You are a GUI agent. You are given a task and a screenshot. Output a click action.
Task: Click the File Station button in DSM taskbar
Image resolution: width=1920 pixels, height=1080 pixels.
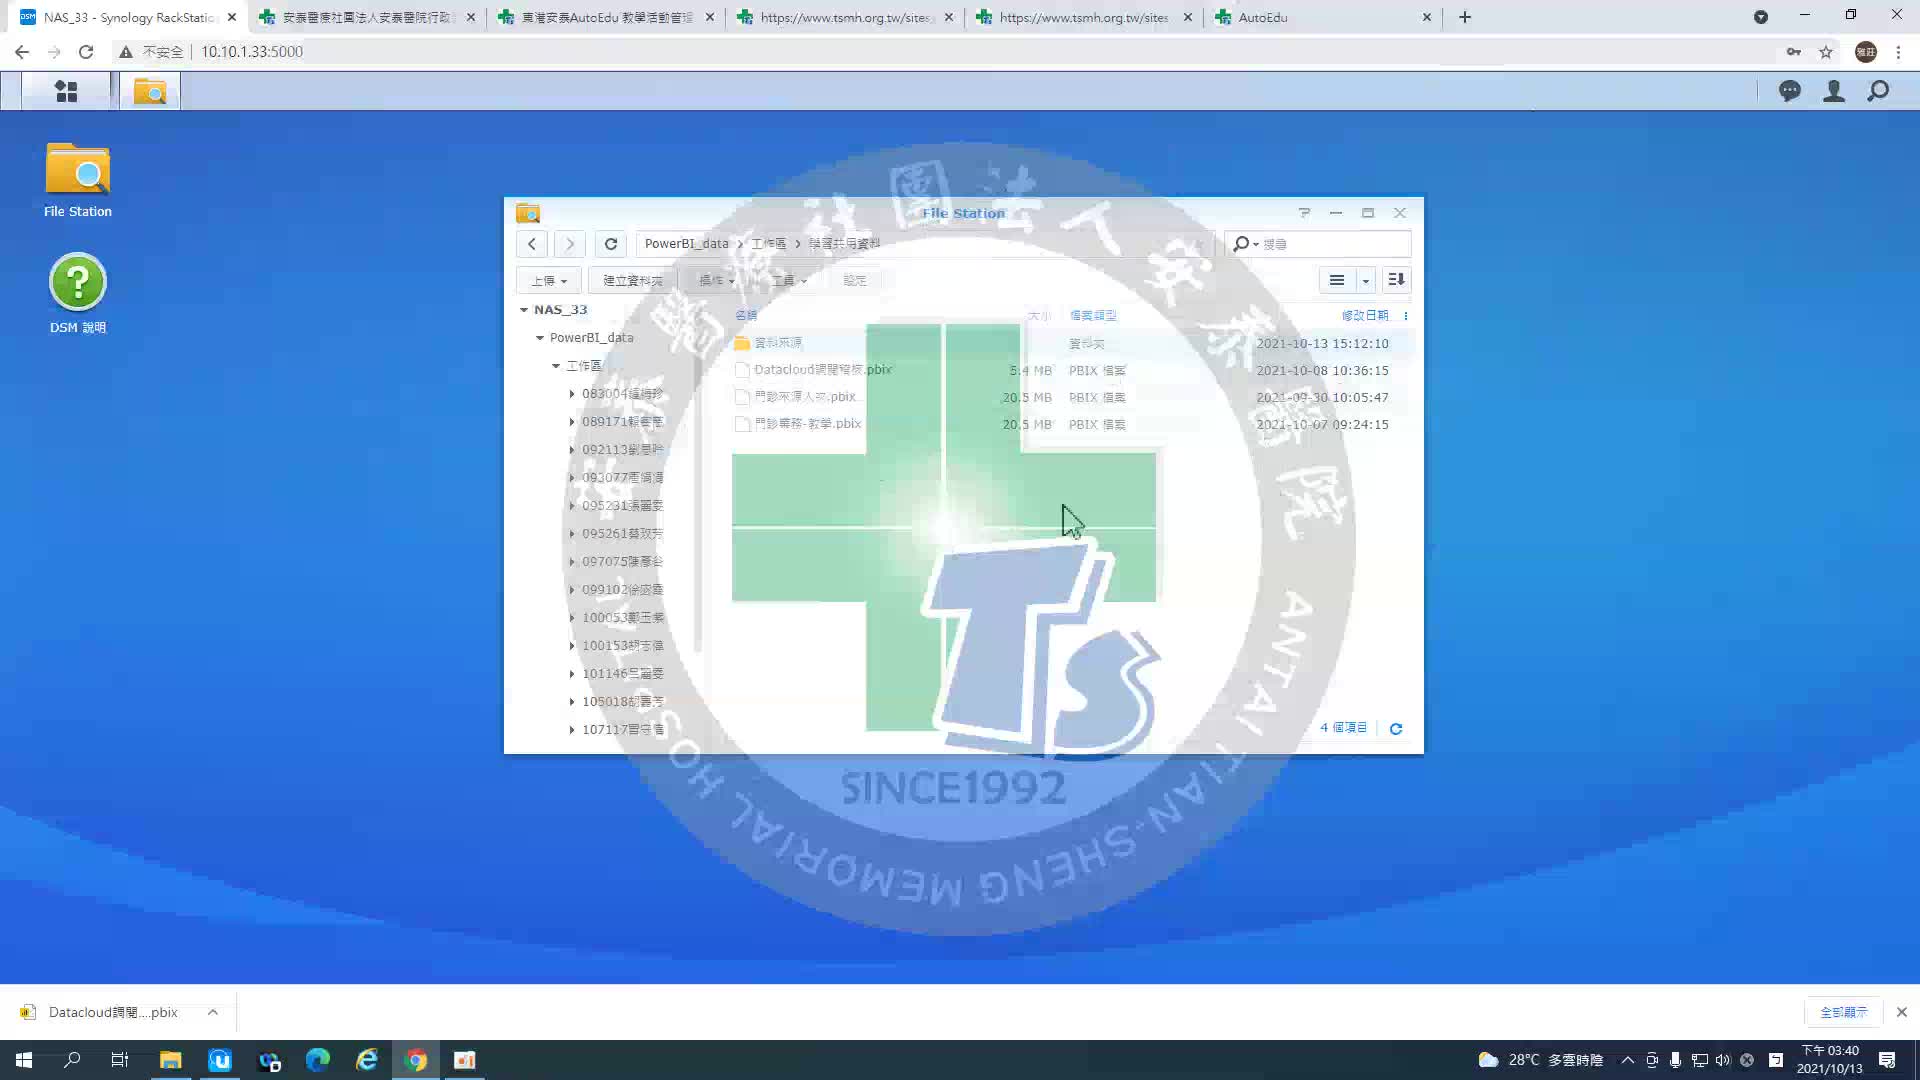150,91
